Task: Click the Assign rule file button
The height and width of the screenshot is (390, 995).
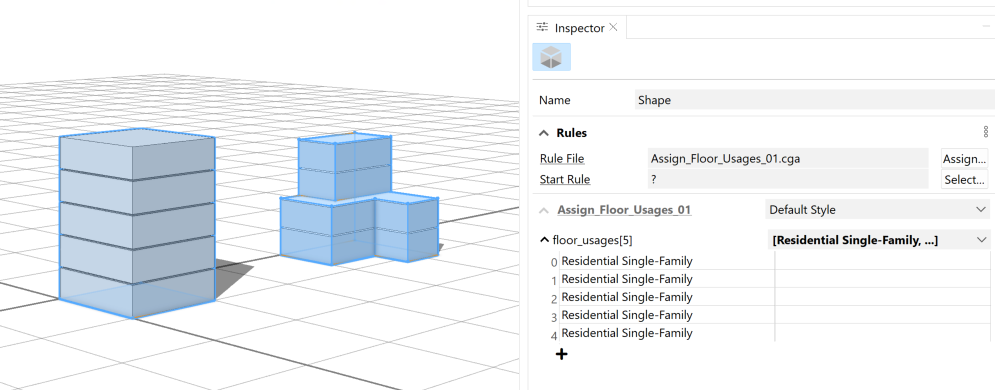Action: (x=964, y=159)
